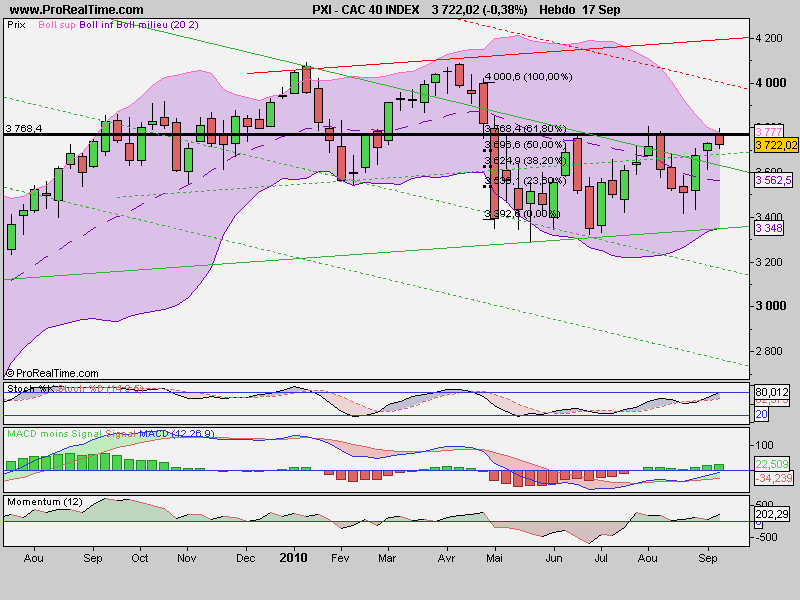Click the Jun month label on time axis
The width and height of the screenshot is (800, 600).
tap(554, 558)
